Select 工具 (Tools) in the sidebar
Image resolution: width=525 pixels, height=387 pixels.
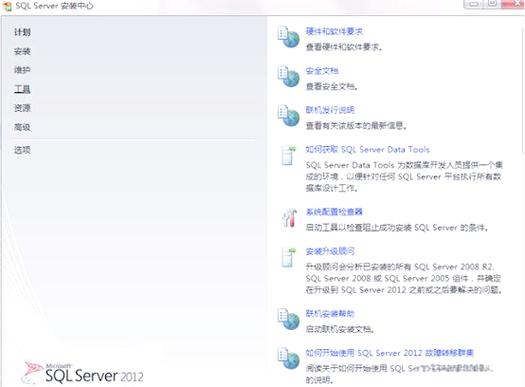(x=22, y=89)
